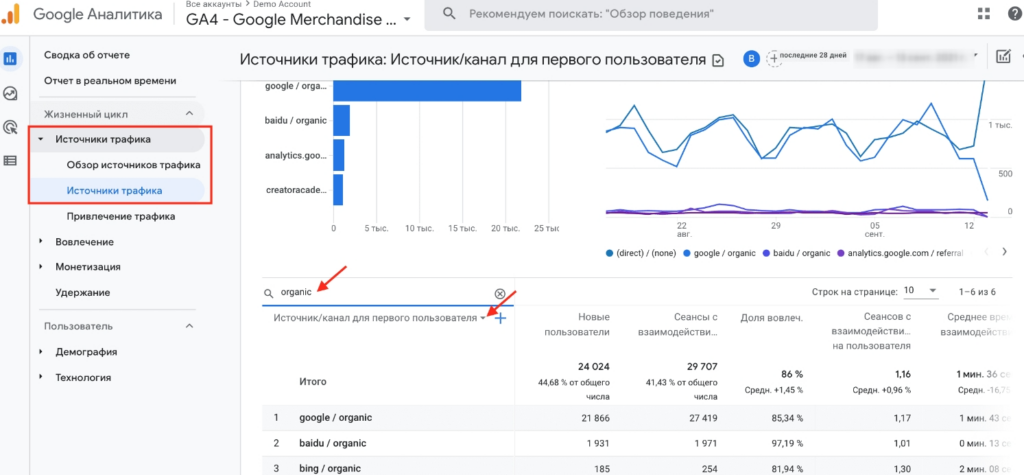Collapse the Жизненный цикл section
The height and width of the screenshot is (475, 1024).
point(189,114)
